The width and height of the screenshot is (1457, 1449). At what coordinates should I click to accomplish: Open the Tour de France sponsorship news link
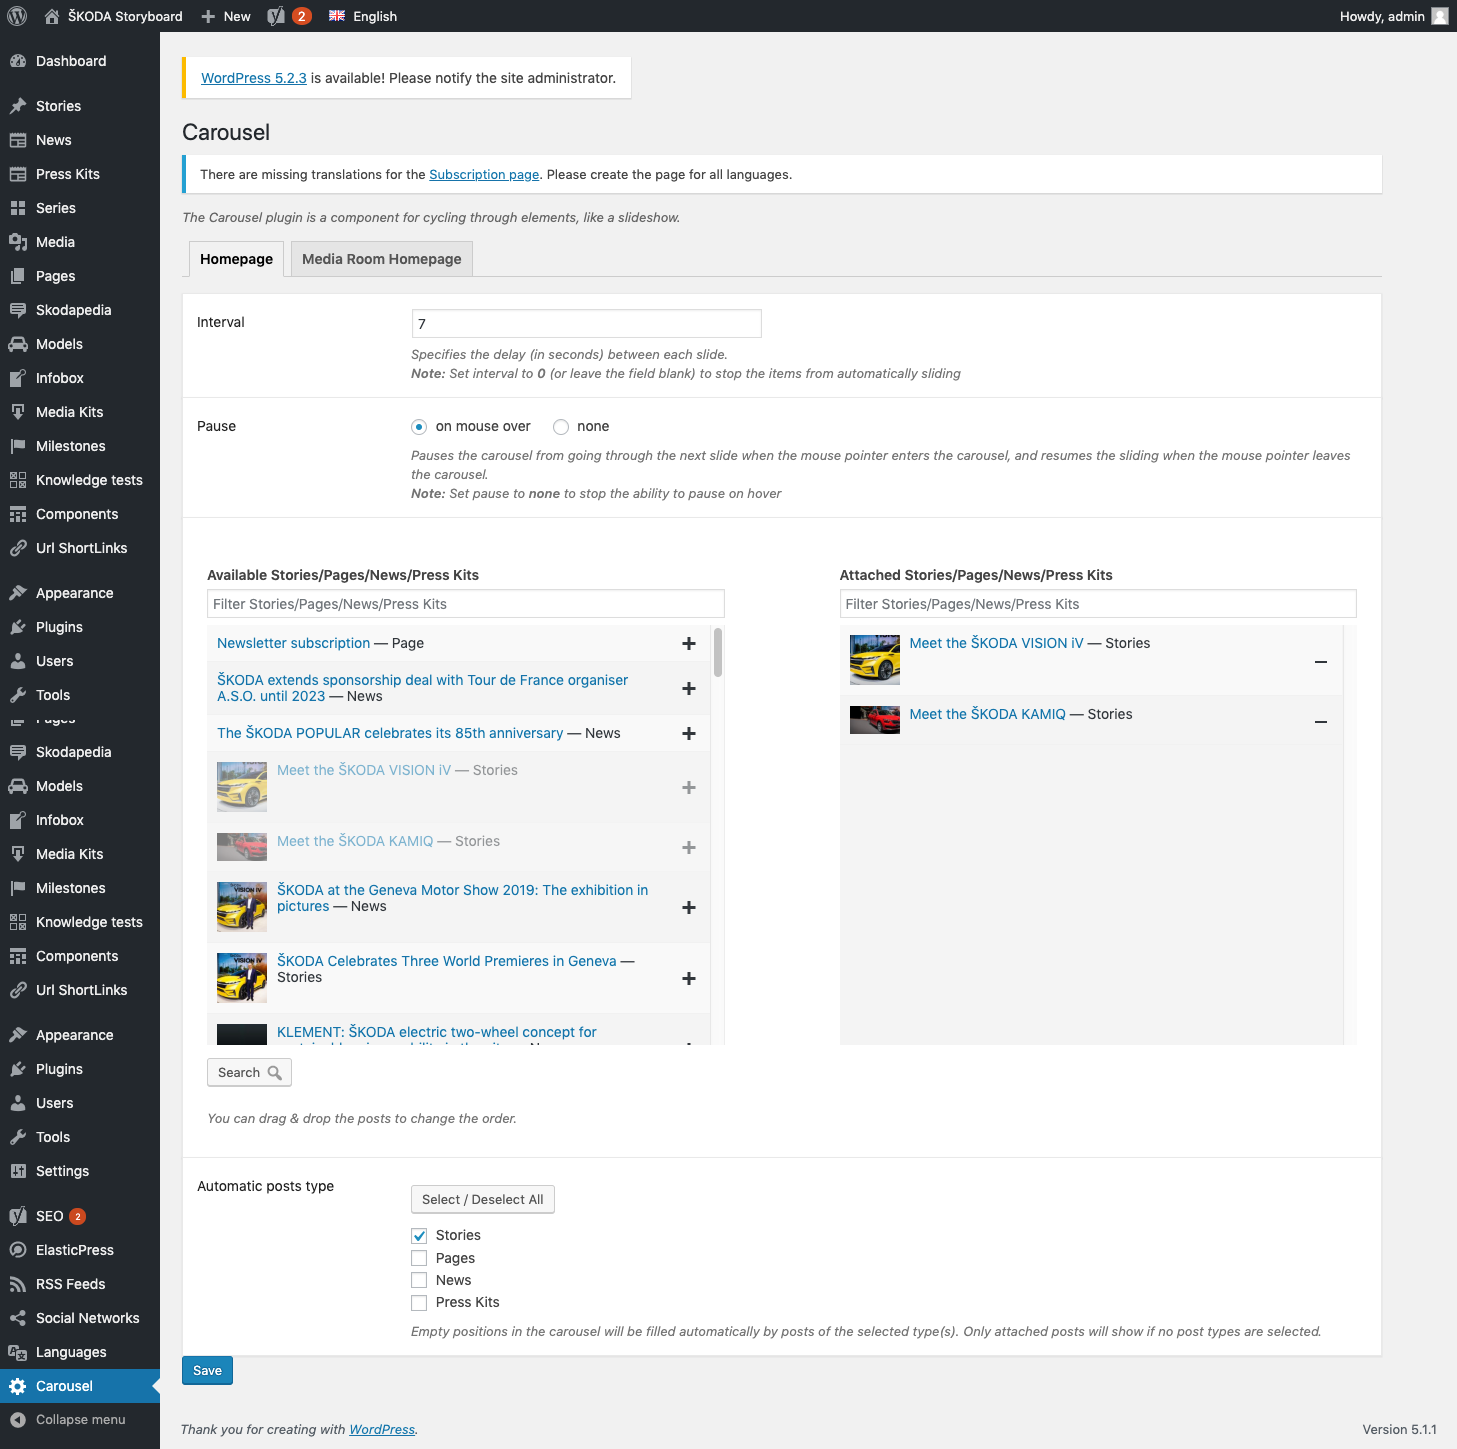tap(422, 688)
